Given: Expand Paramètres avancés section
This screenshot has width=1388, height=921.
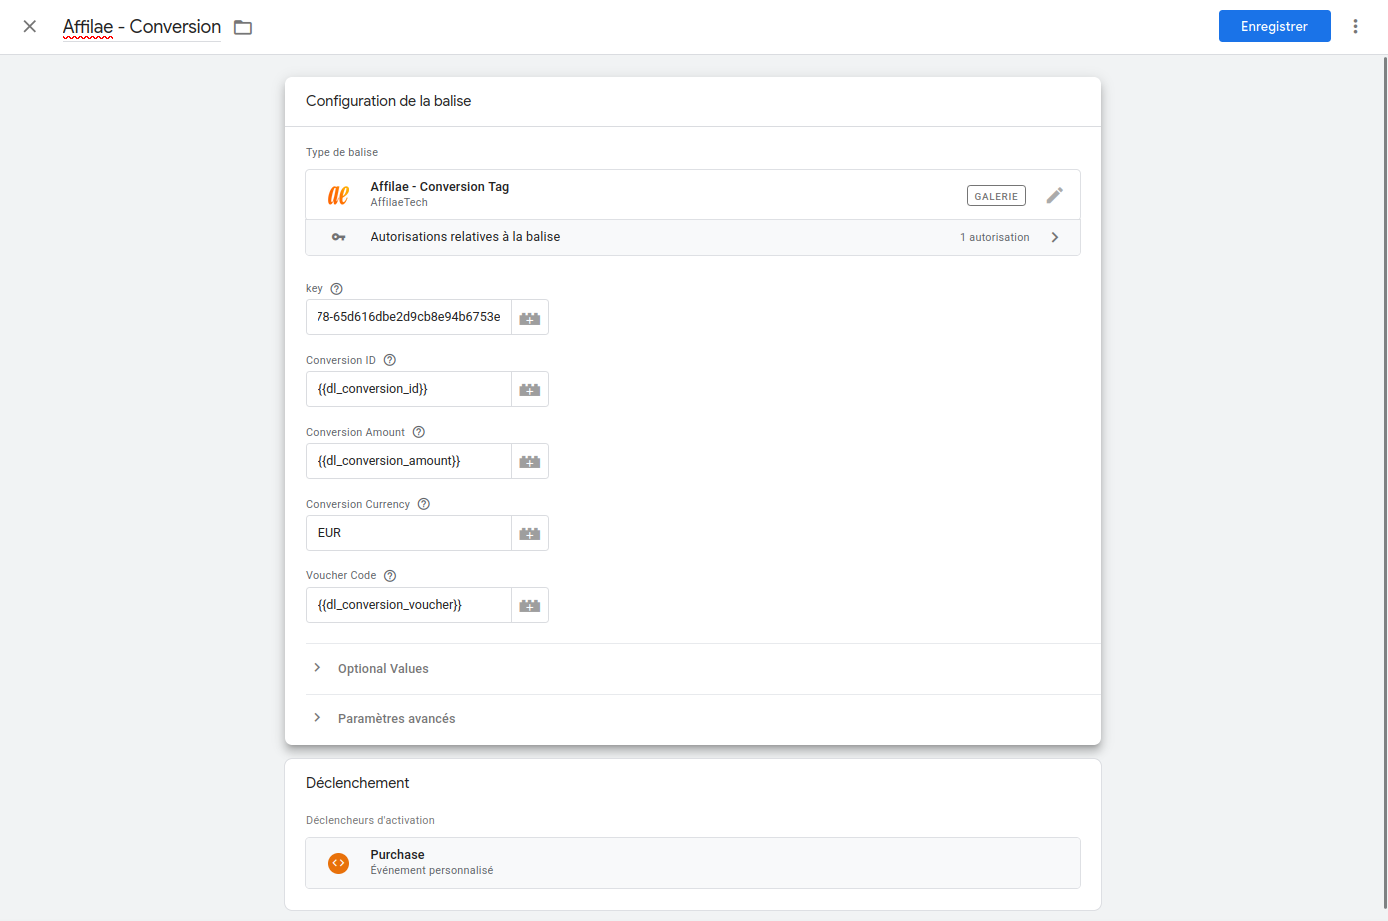Looking at the screenshot, I should [396, 719].
